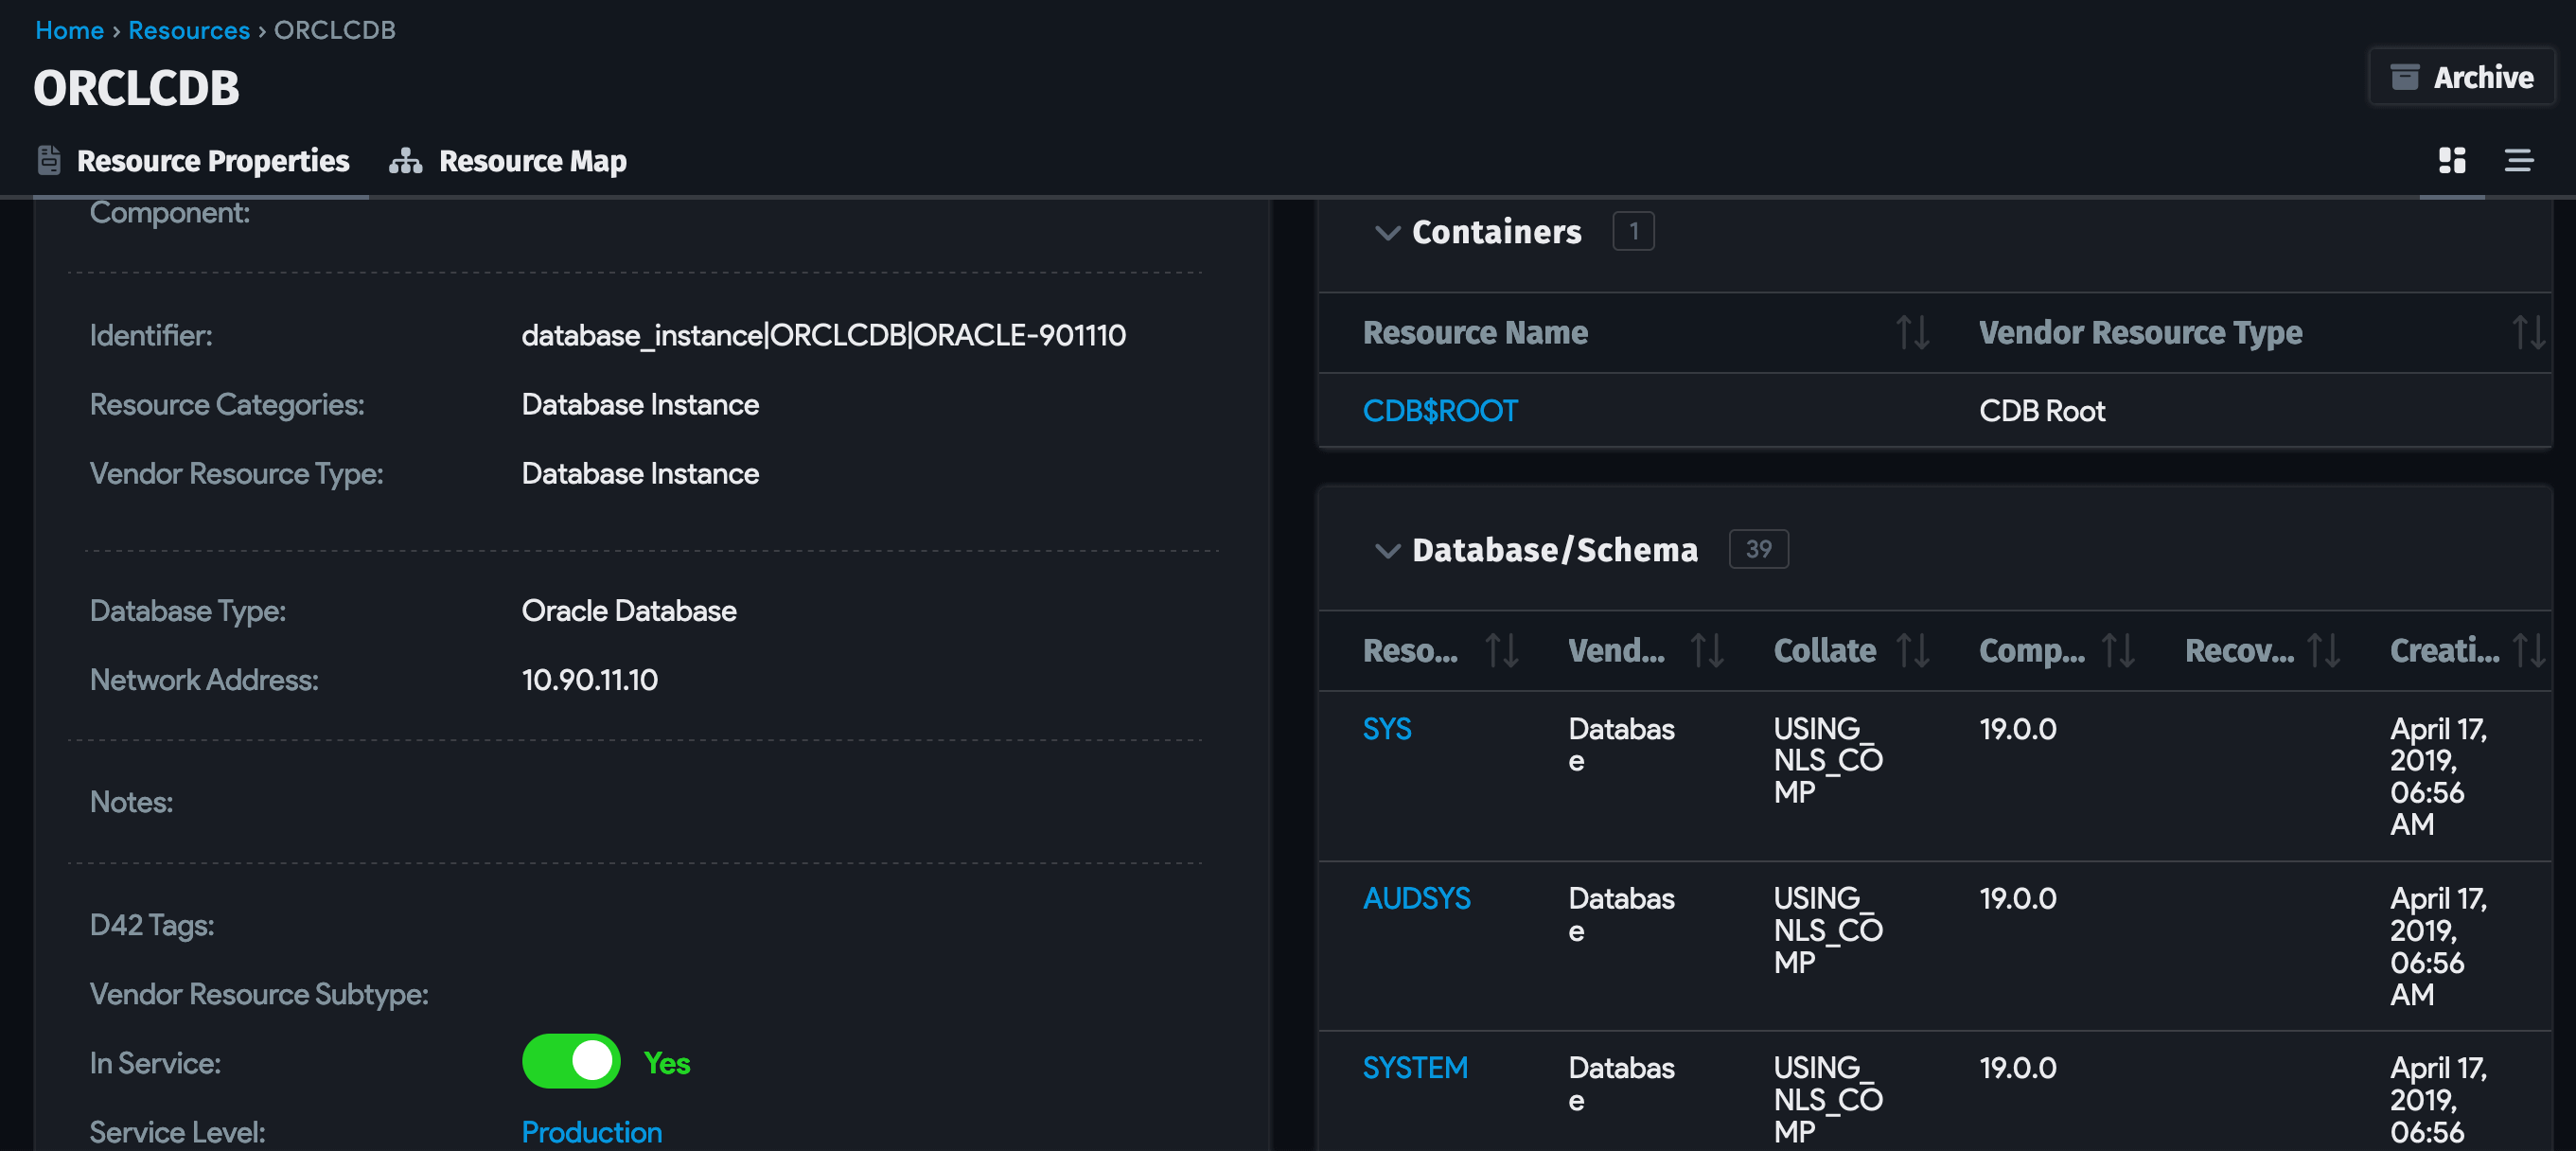2576x1151 pixels.
Task: Switch to card layout view
Action: tap(2451, 160)
